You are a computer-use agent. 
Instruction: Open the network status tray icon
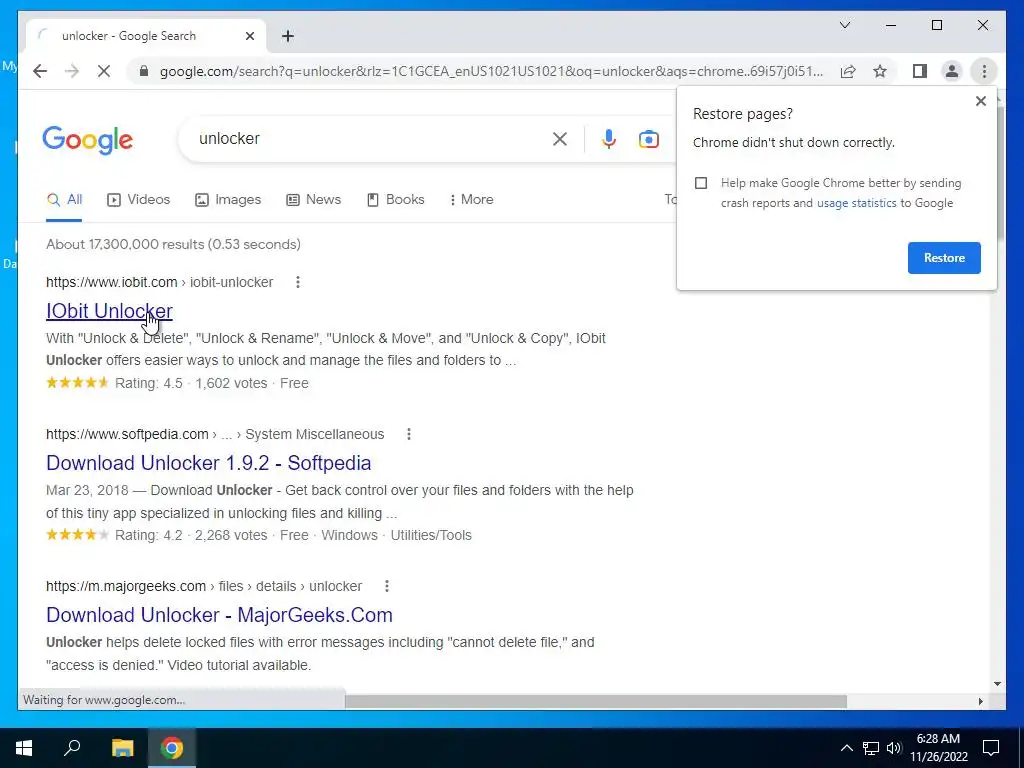(x=871, y=748)
